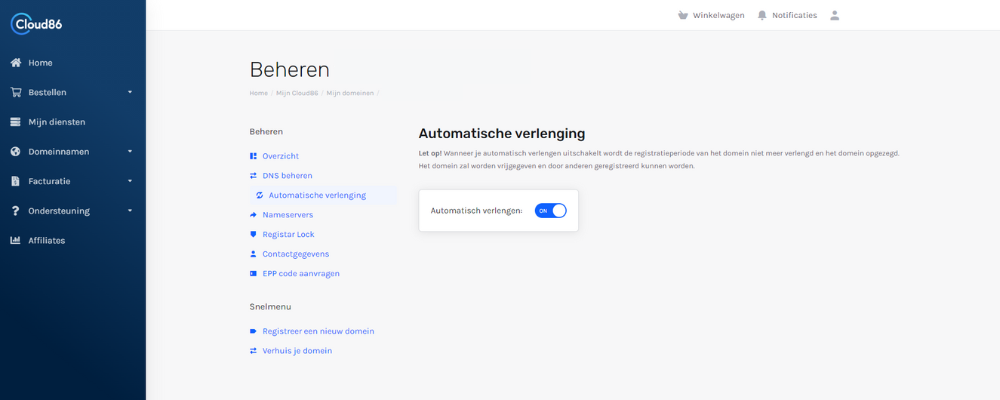Expand the Ondersteuning menu arrow
This screenshot has width=1000, height=400.
coord(130,211)
